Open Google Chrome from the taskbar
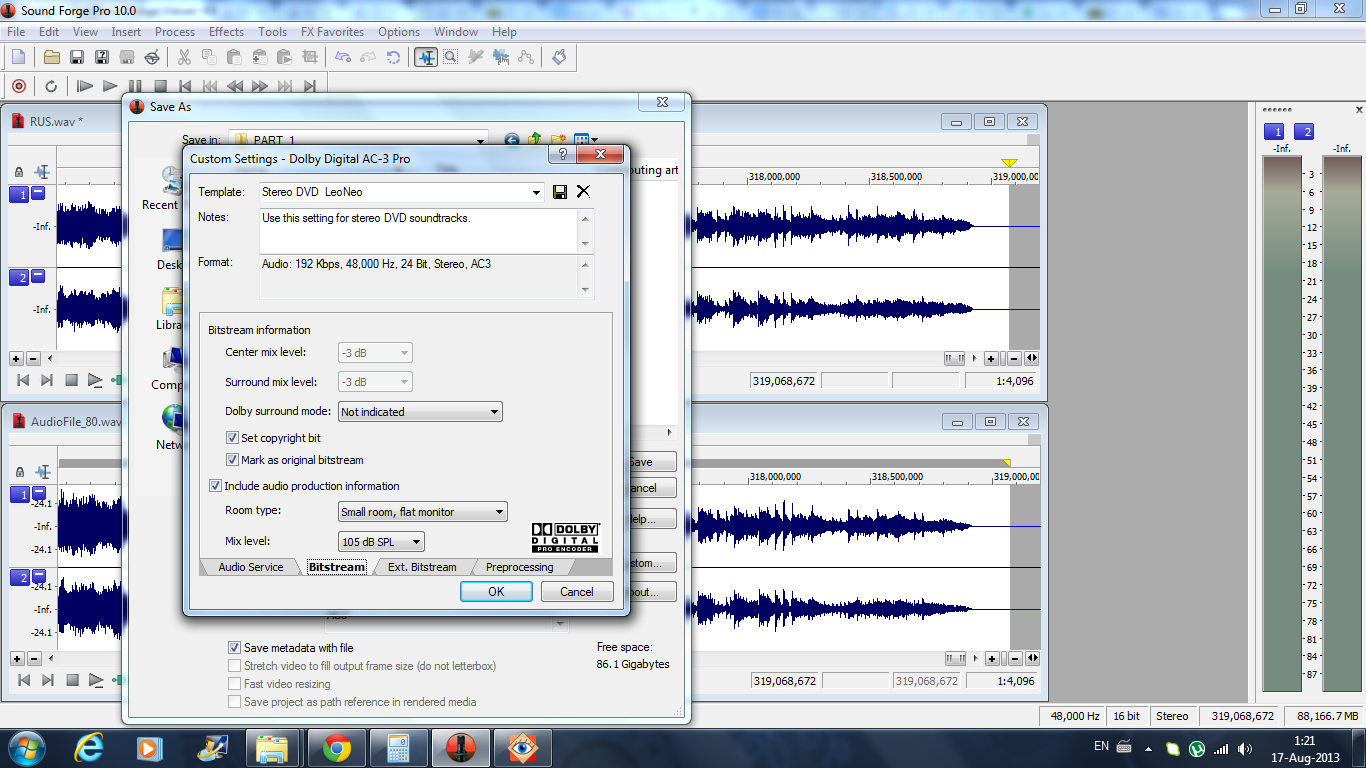 click(336, 748)
